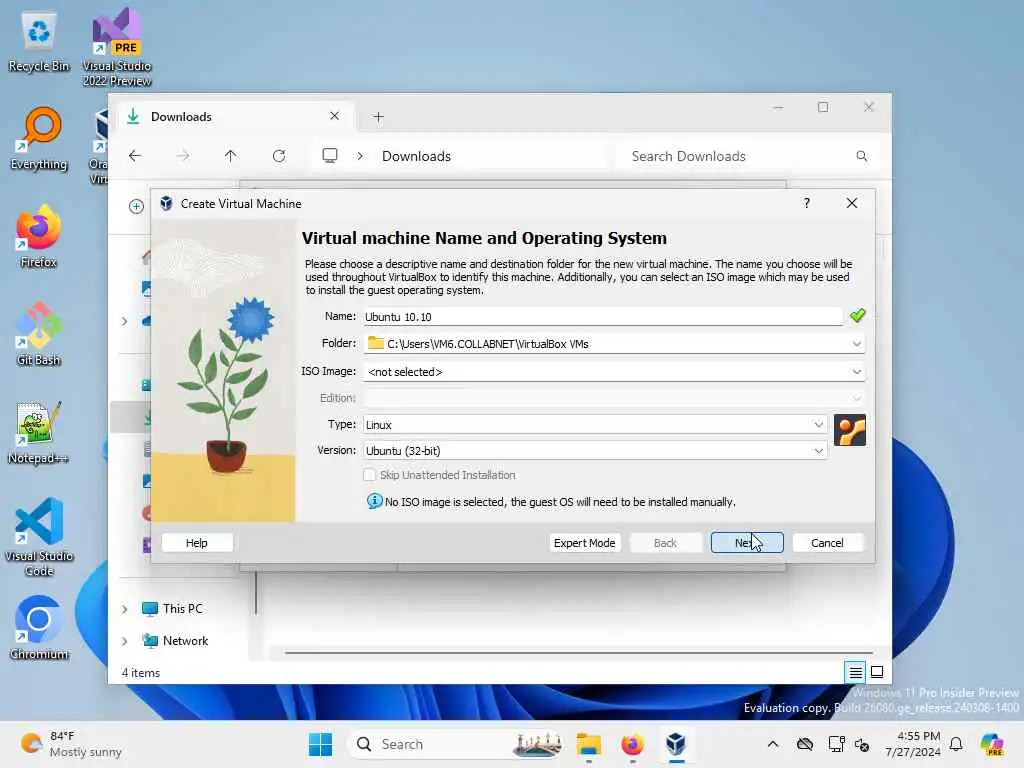The width and height of the screenshot is (1024, 768).
Task: Select This PC in navigation pane
Action: click(x=182, y=609)
